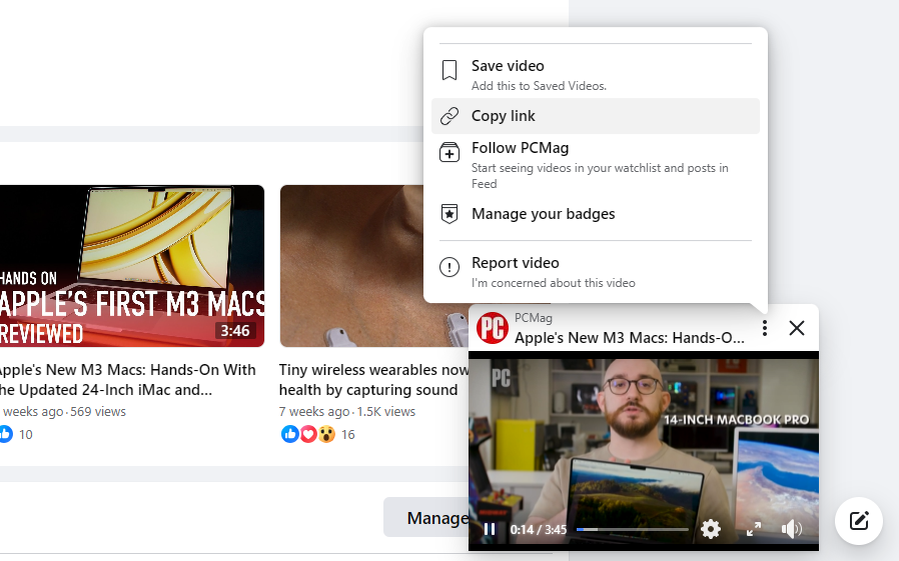Open Manage your badges

point(595,214)
